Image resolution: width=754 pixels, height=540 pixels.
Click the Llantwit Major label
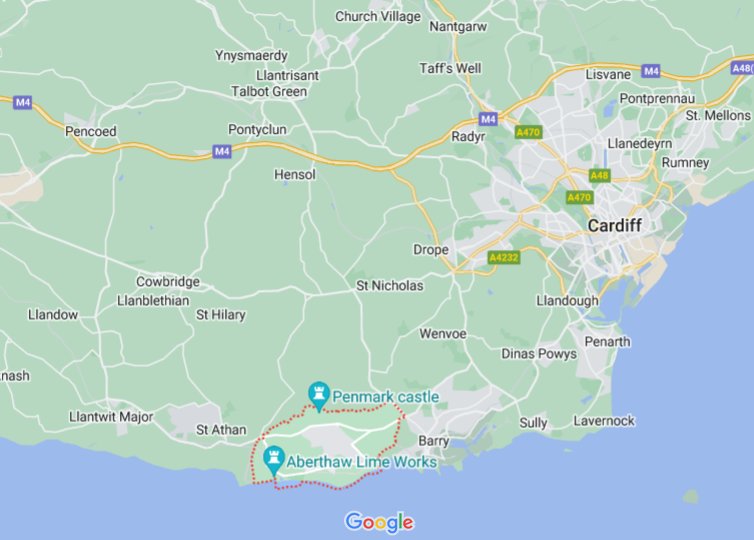(111, 417)
